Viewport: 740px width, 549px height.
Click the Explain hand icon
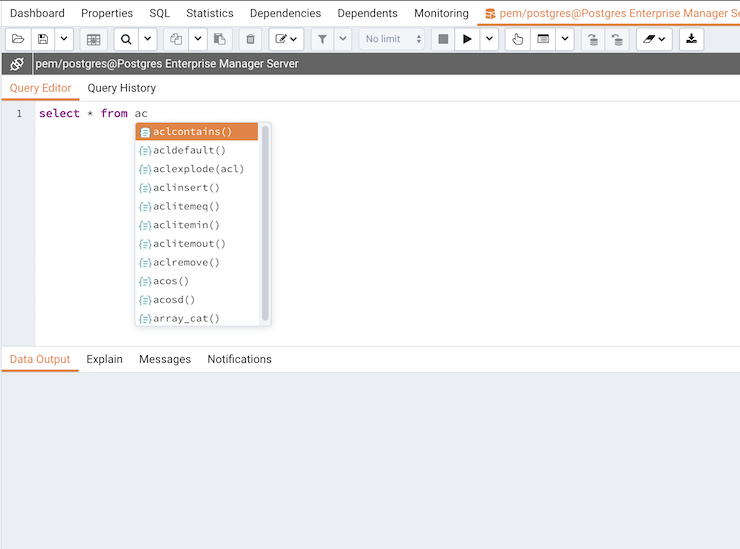pos(518,39)
